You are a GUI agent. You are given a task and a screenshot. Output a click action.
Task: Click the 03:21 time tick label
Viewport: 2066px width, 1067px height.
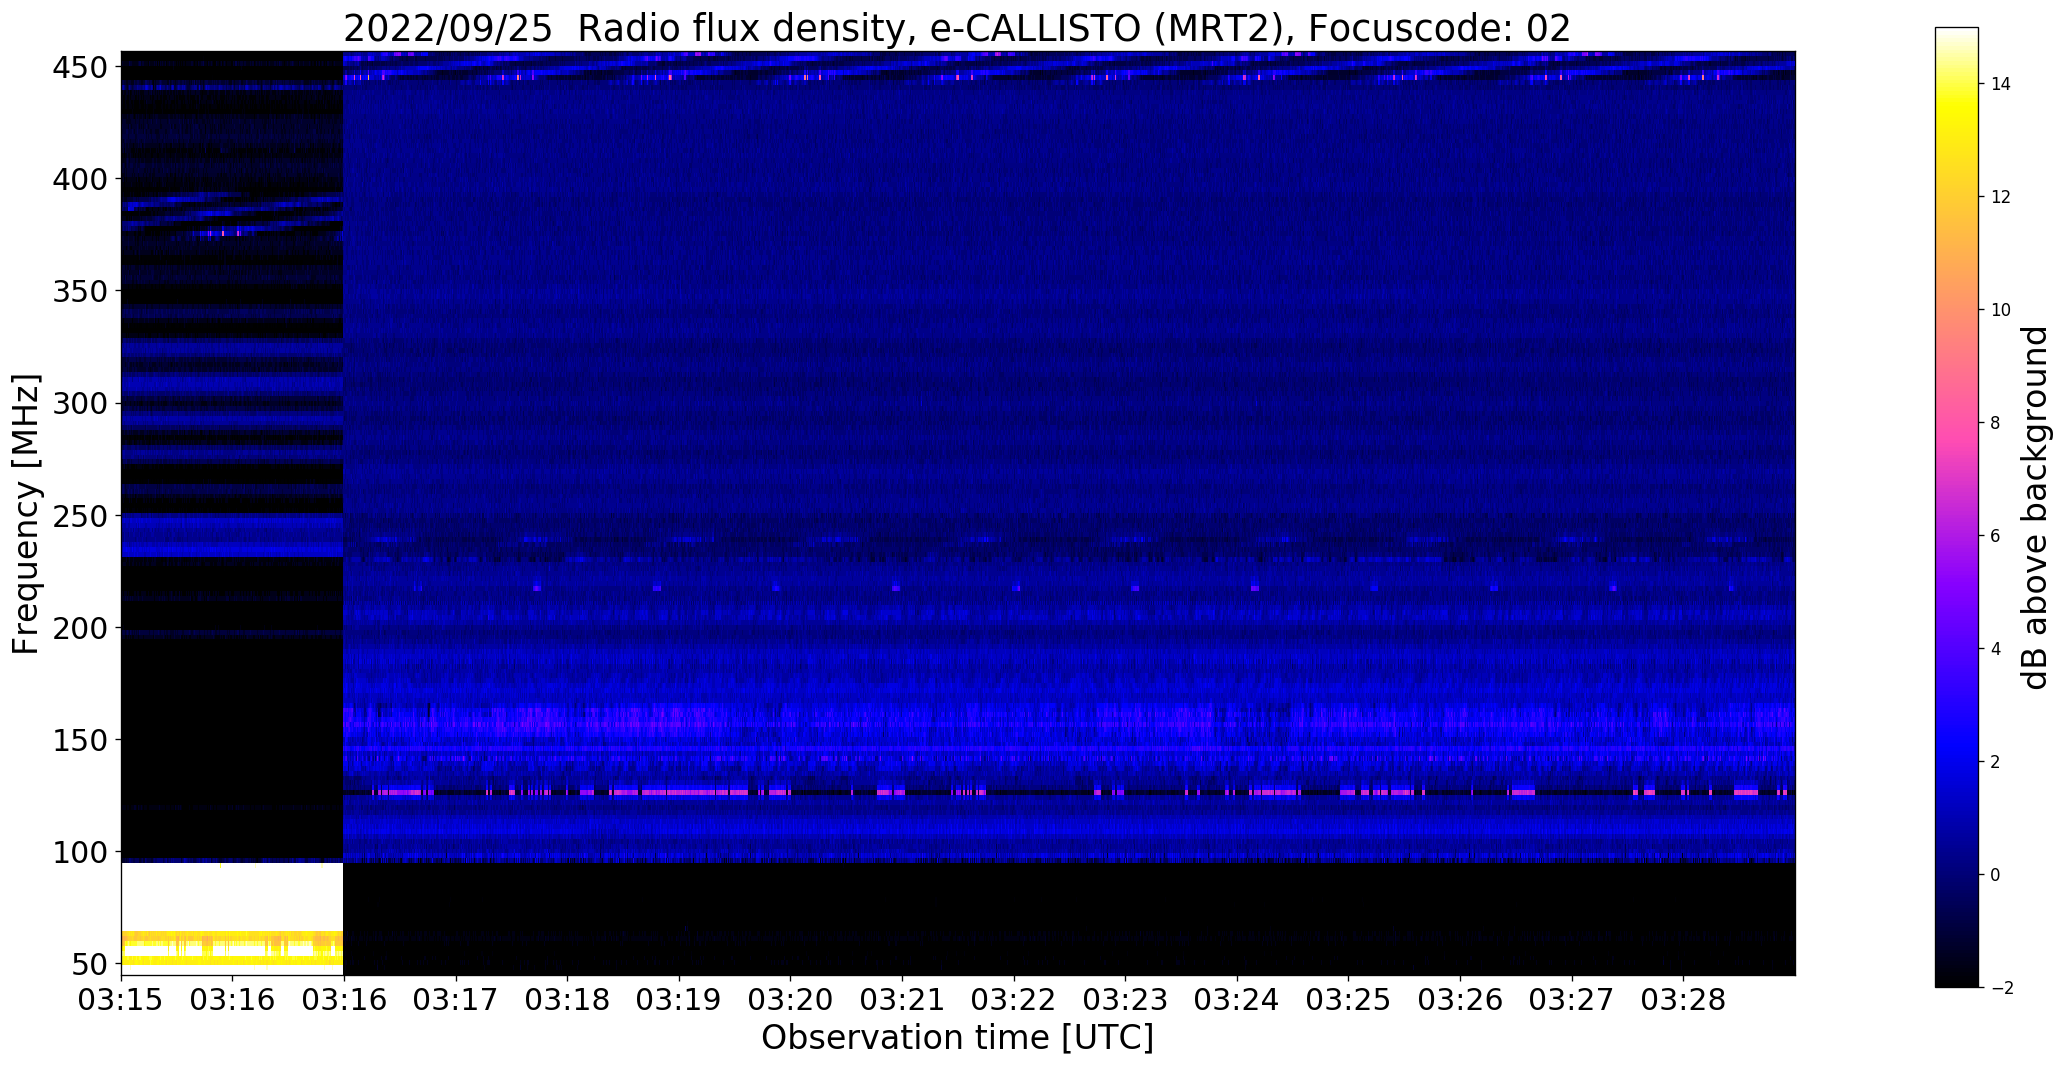(x=903, y=1000)
